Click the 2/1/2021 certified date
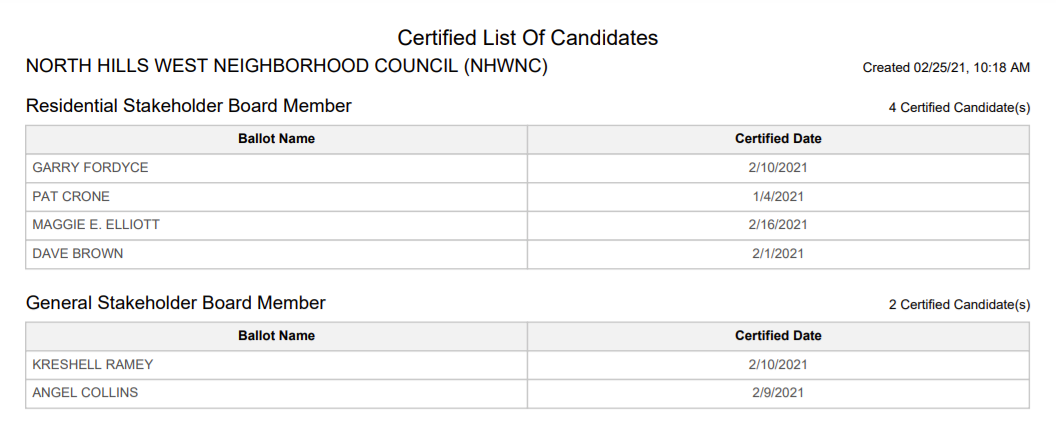 pyautogui.click(x=779, y=254)
